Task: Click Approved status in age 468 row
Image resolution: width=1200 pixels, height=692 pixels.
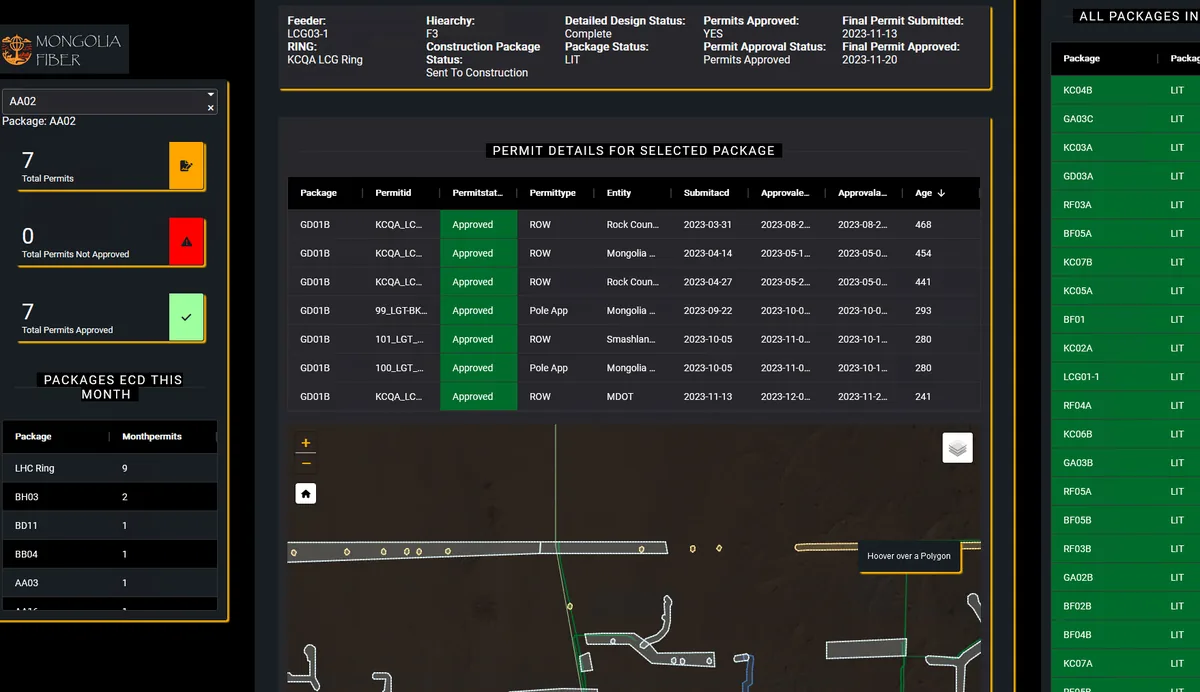Action: (478, 225)
